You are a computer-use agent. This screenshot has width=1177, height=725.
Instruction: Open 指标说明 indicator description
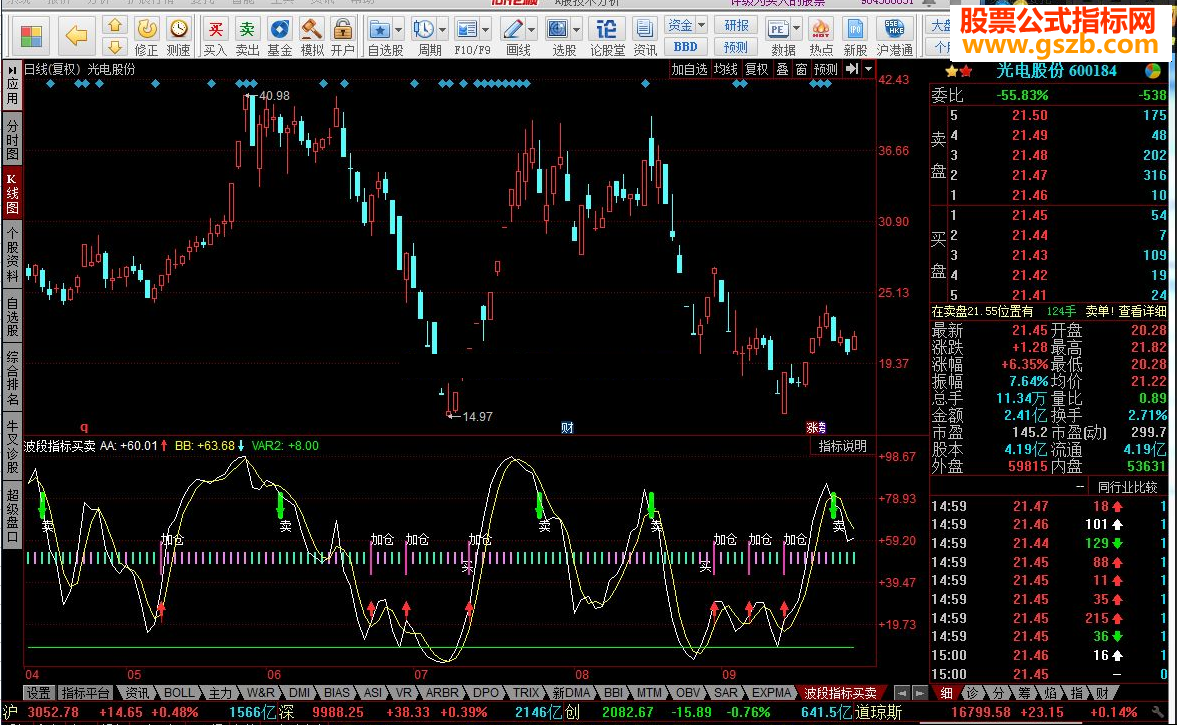point(842,446)
